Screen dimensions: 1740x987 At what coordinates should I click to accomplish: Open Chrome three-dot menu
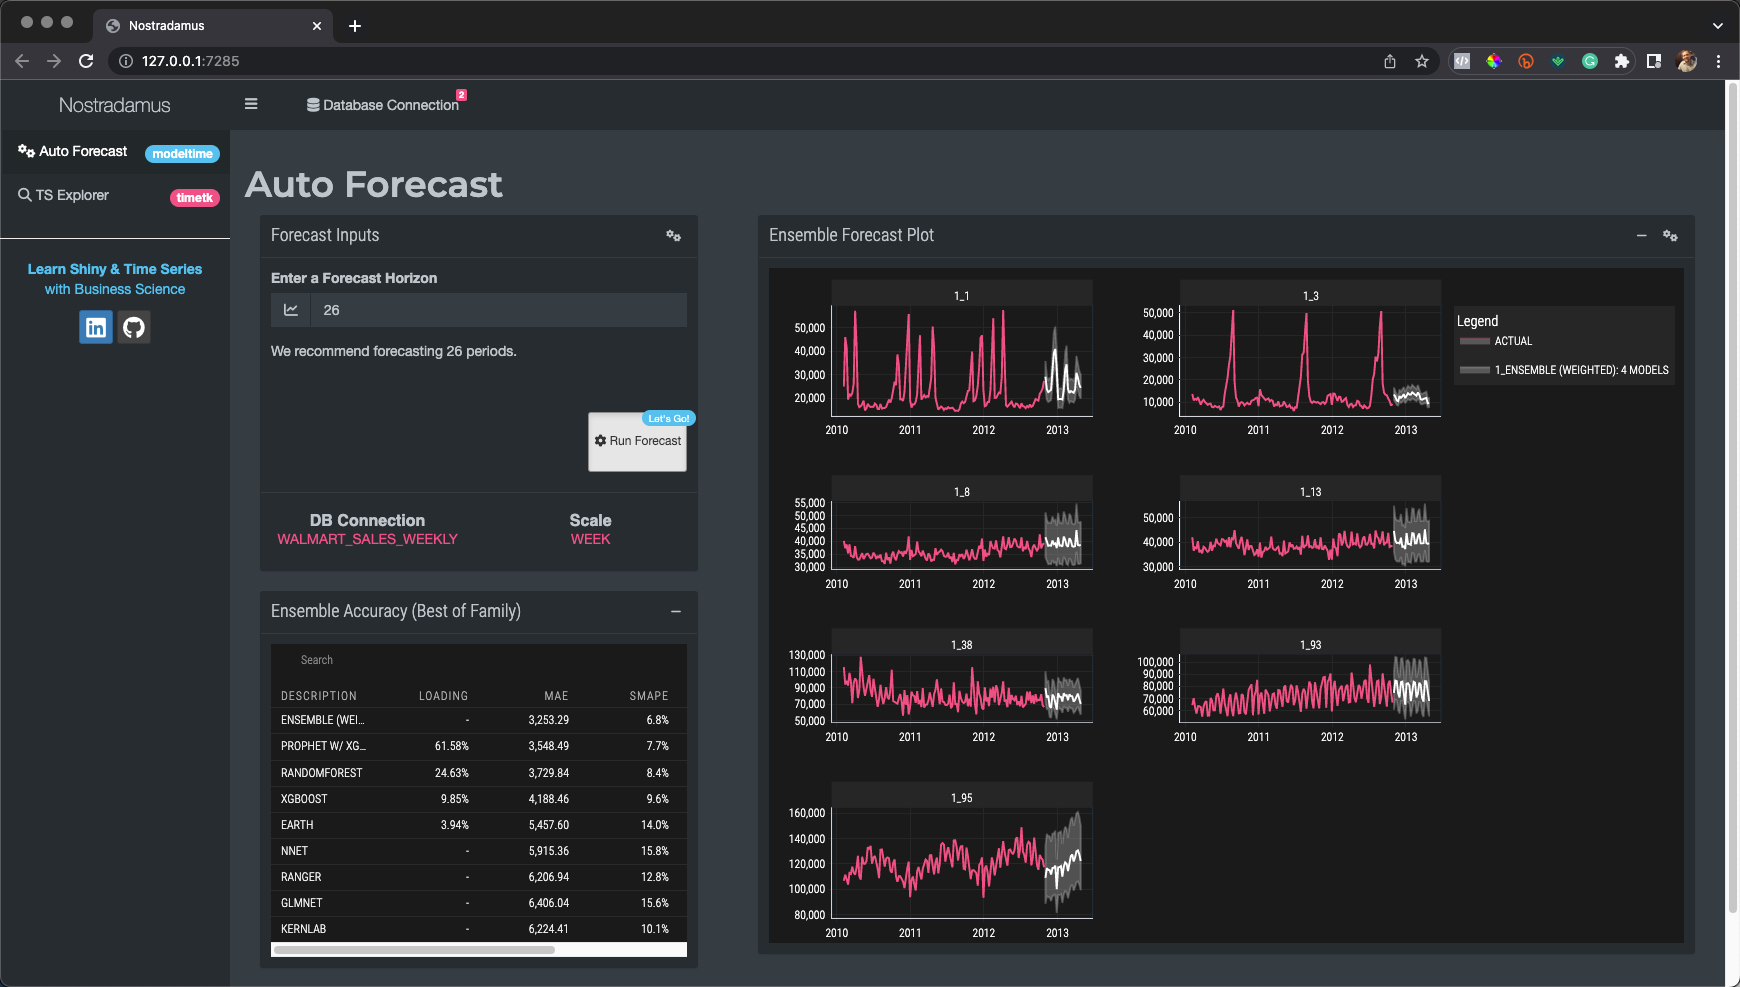[1719, 61]
